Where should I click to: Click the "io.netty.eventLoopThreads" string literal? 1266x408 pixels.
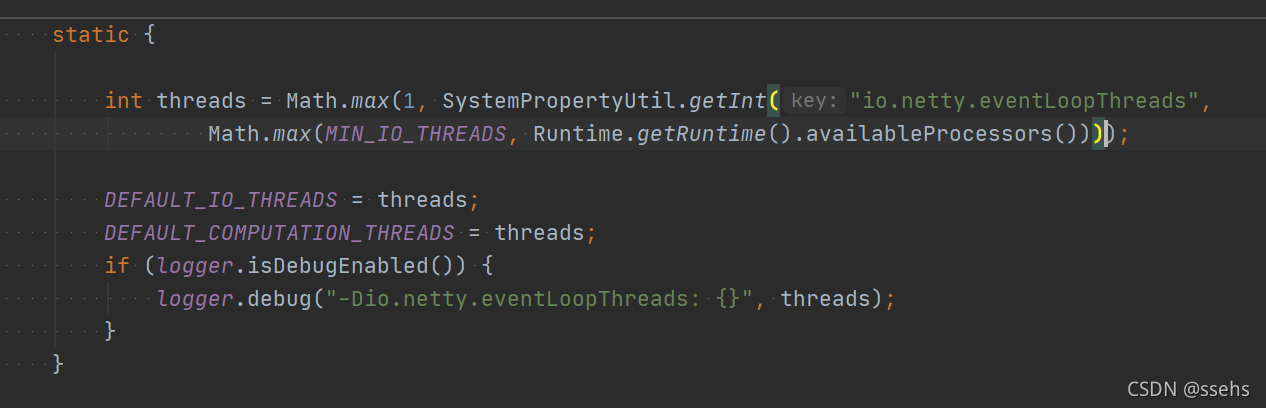(x=1024, y=101)
